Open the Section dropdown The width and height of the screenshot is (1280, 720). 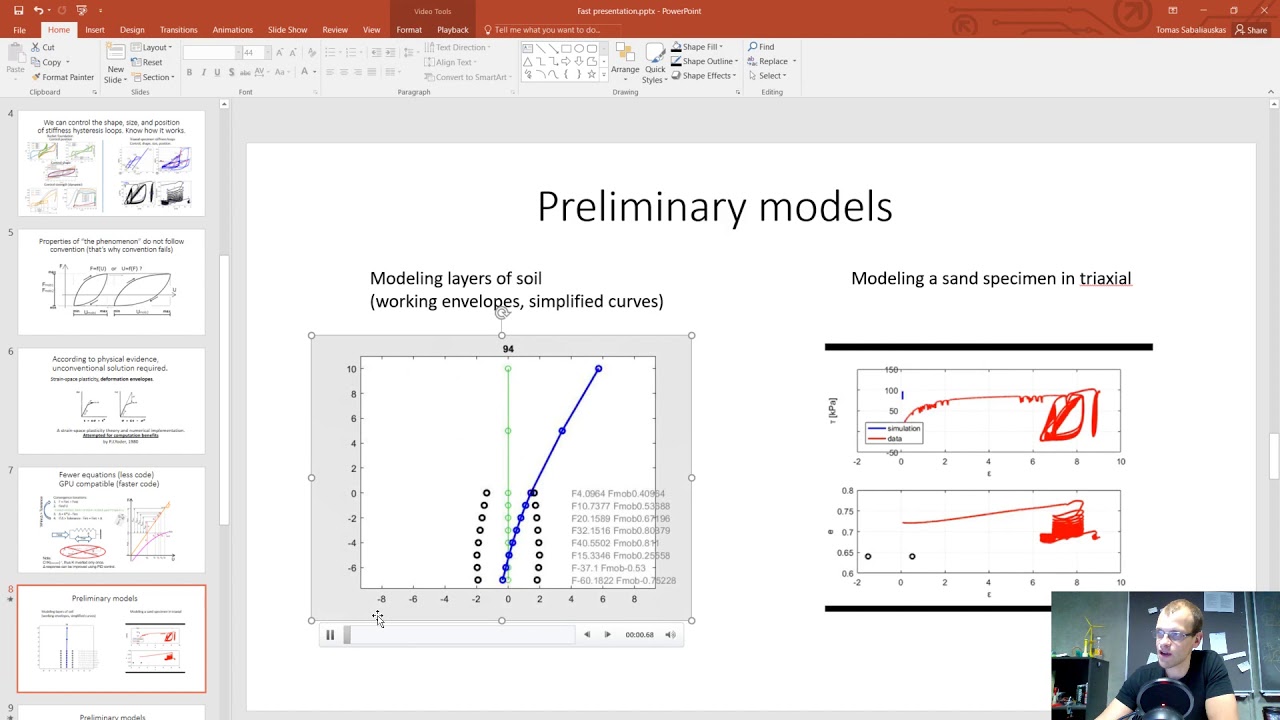pos(153,77)
